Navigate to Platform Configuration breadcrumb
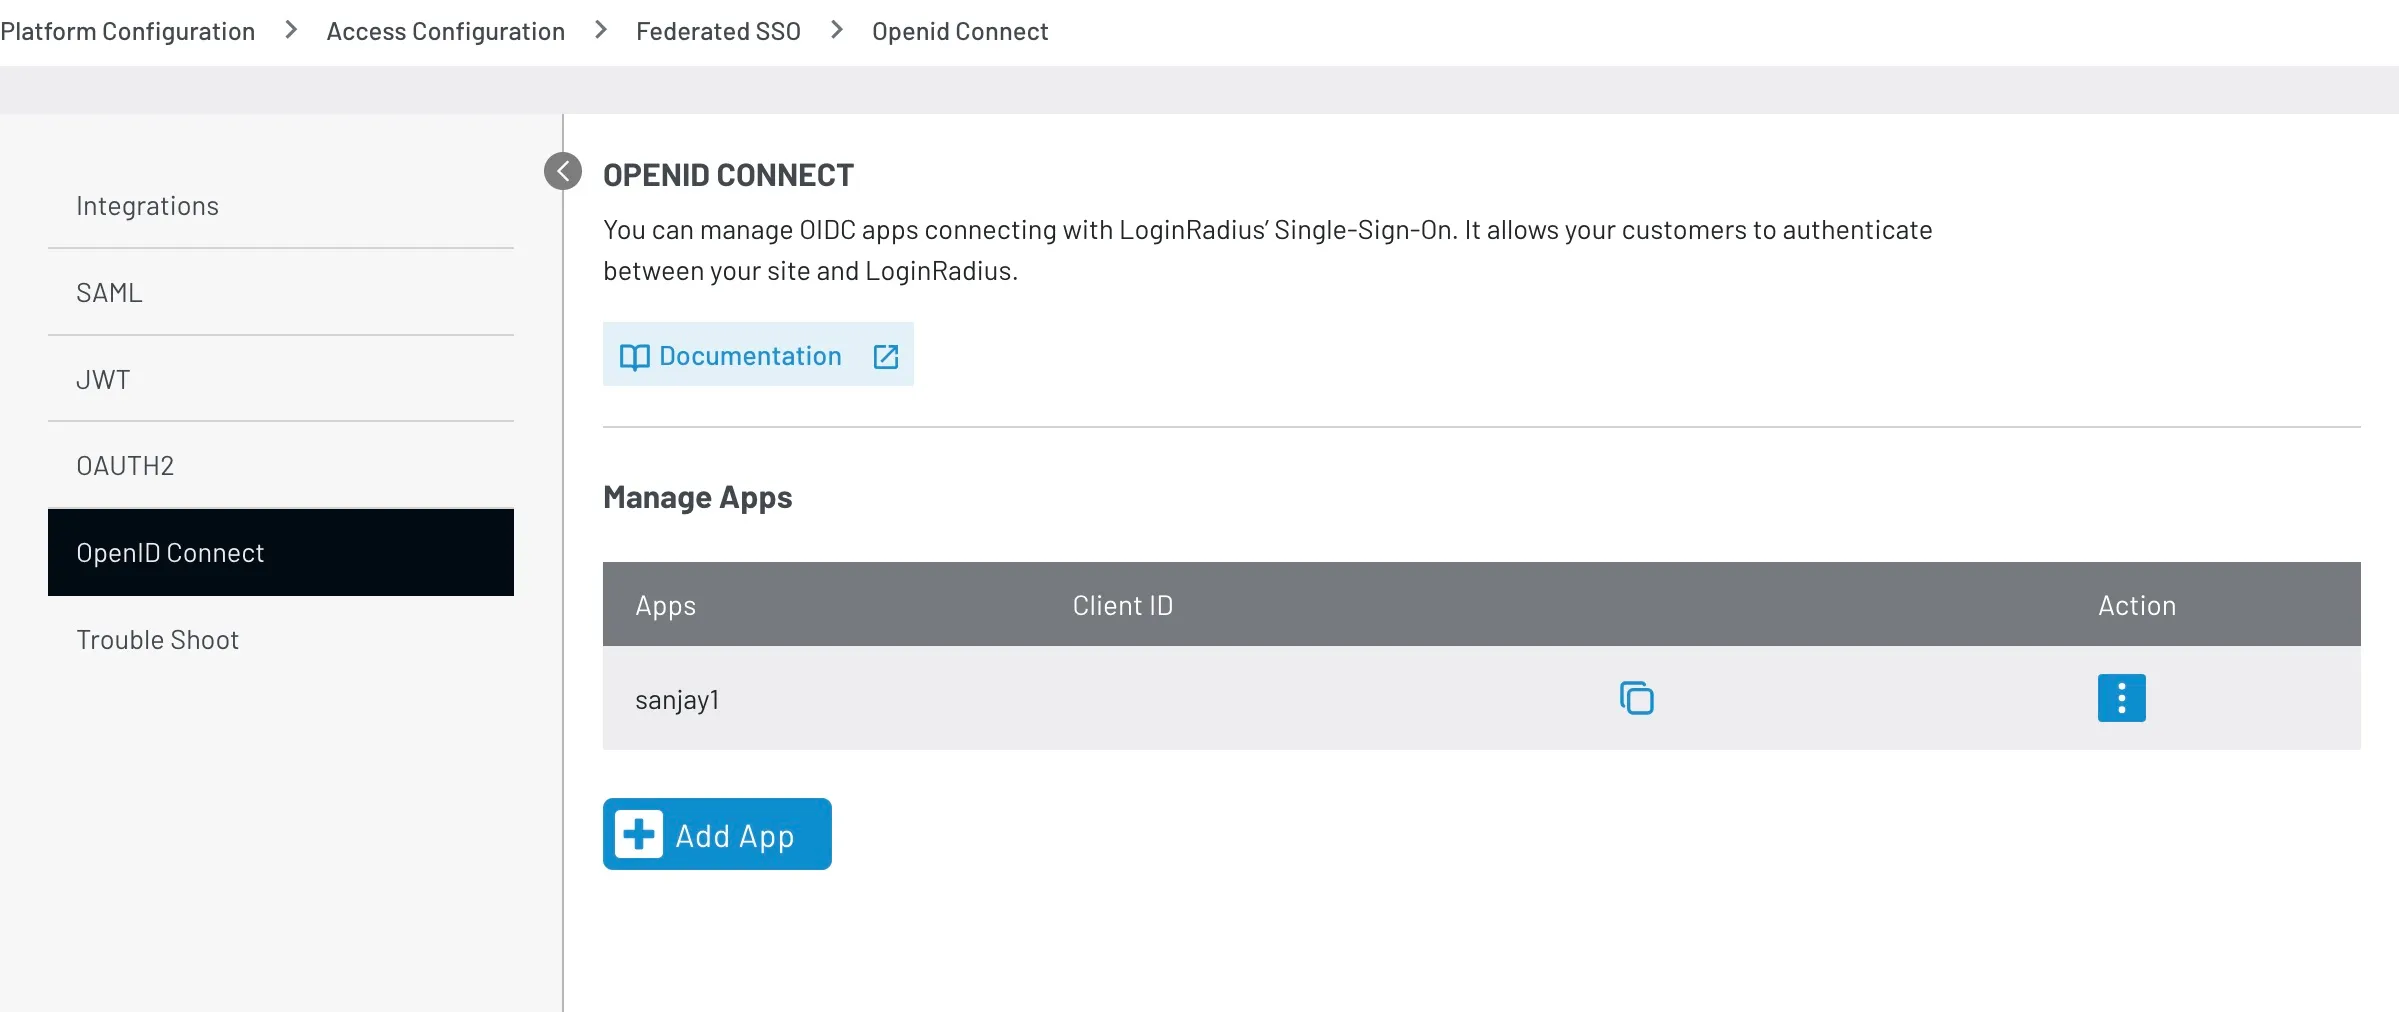This screenshot has height=1012, width=2399. [x=128, y=30]
